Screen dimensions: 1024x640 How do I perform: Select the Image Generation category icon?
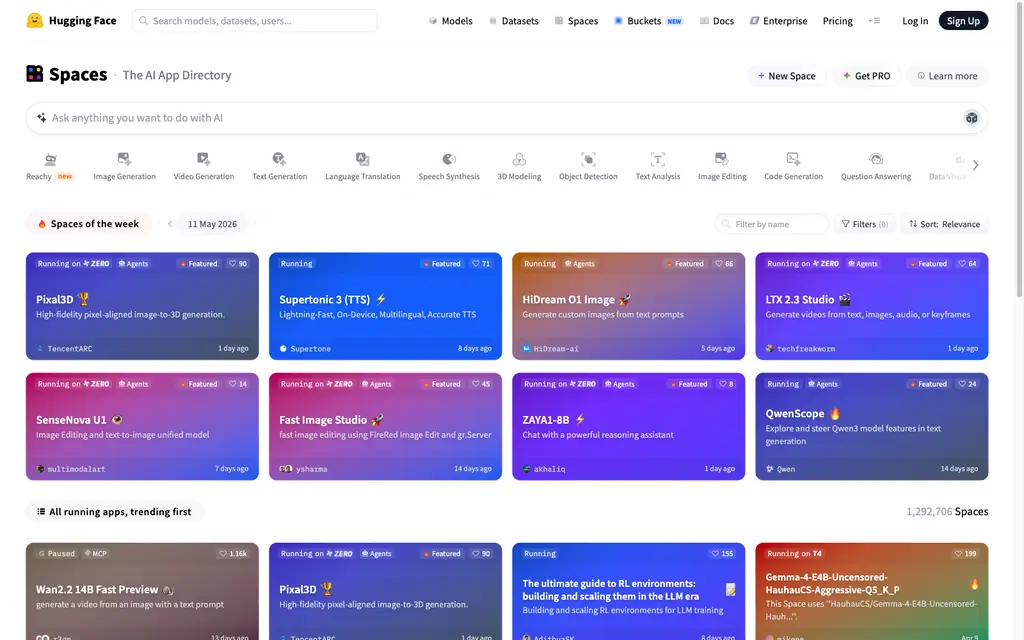124,159
